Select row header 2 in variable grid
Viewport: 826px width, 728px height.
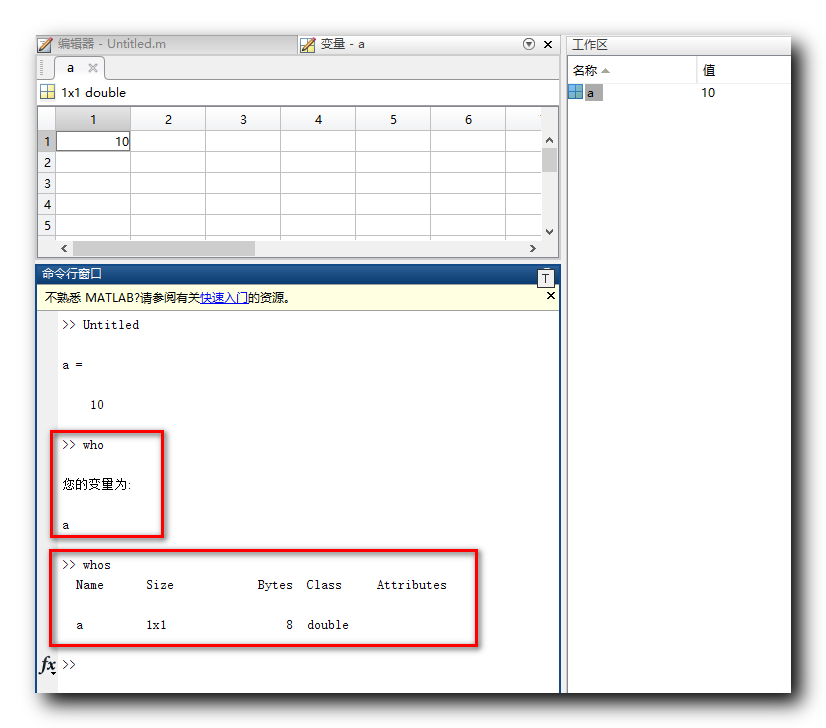tap(47, 162)
